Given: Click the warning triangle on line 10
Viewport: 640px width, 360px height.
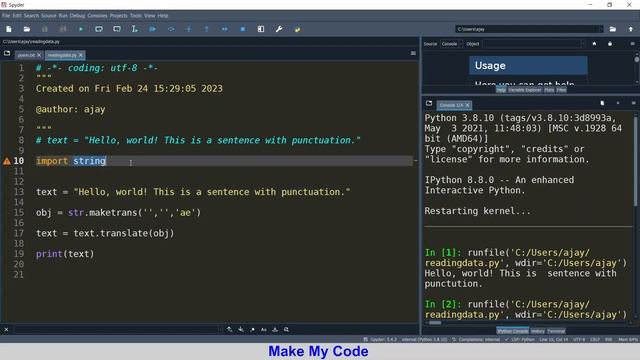Looking at the screenshot, I should (7, 161).
